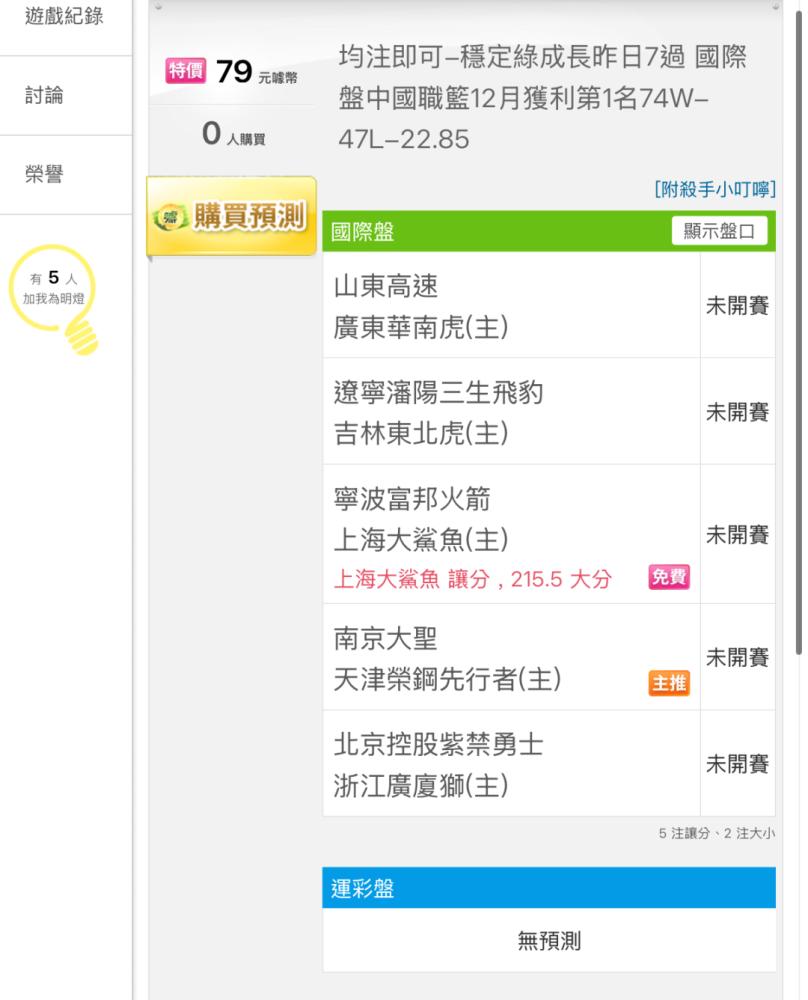Open the 附殺手小叮嚀 link

pos(715,189)
